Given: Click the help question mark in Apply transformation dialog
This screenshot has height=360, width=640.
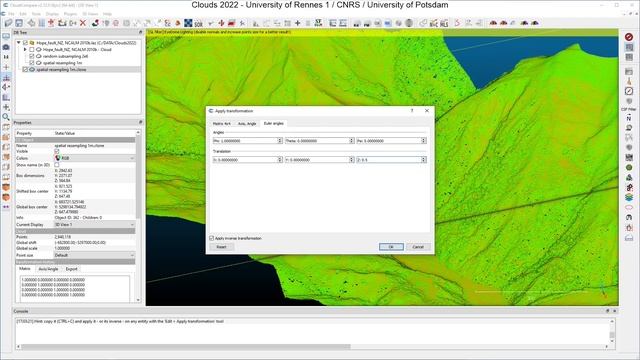Looking at the screenshot, I should [412, 111].
